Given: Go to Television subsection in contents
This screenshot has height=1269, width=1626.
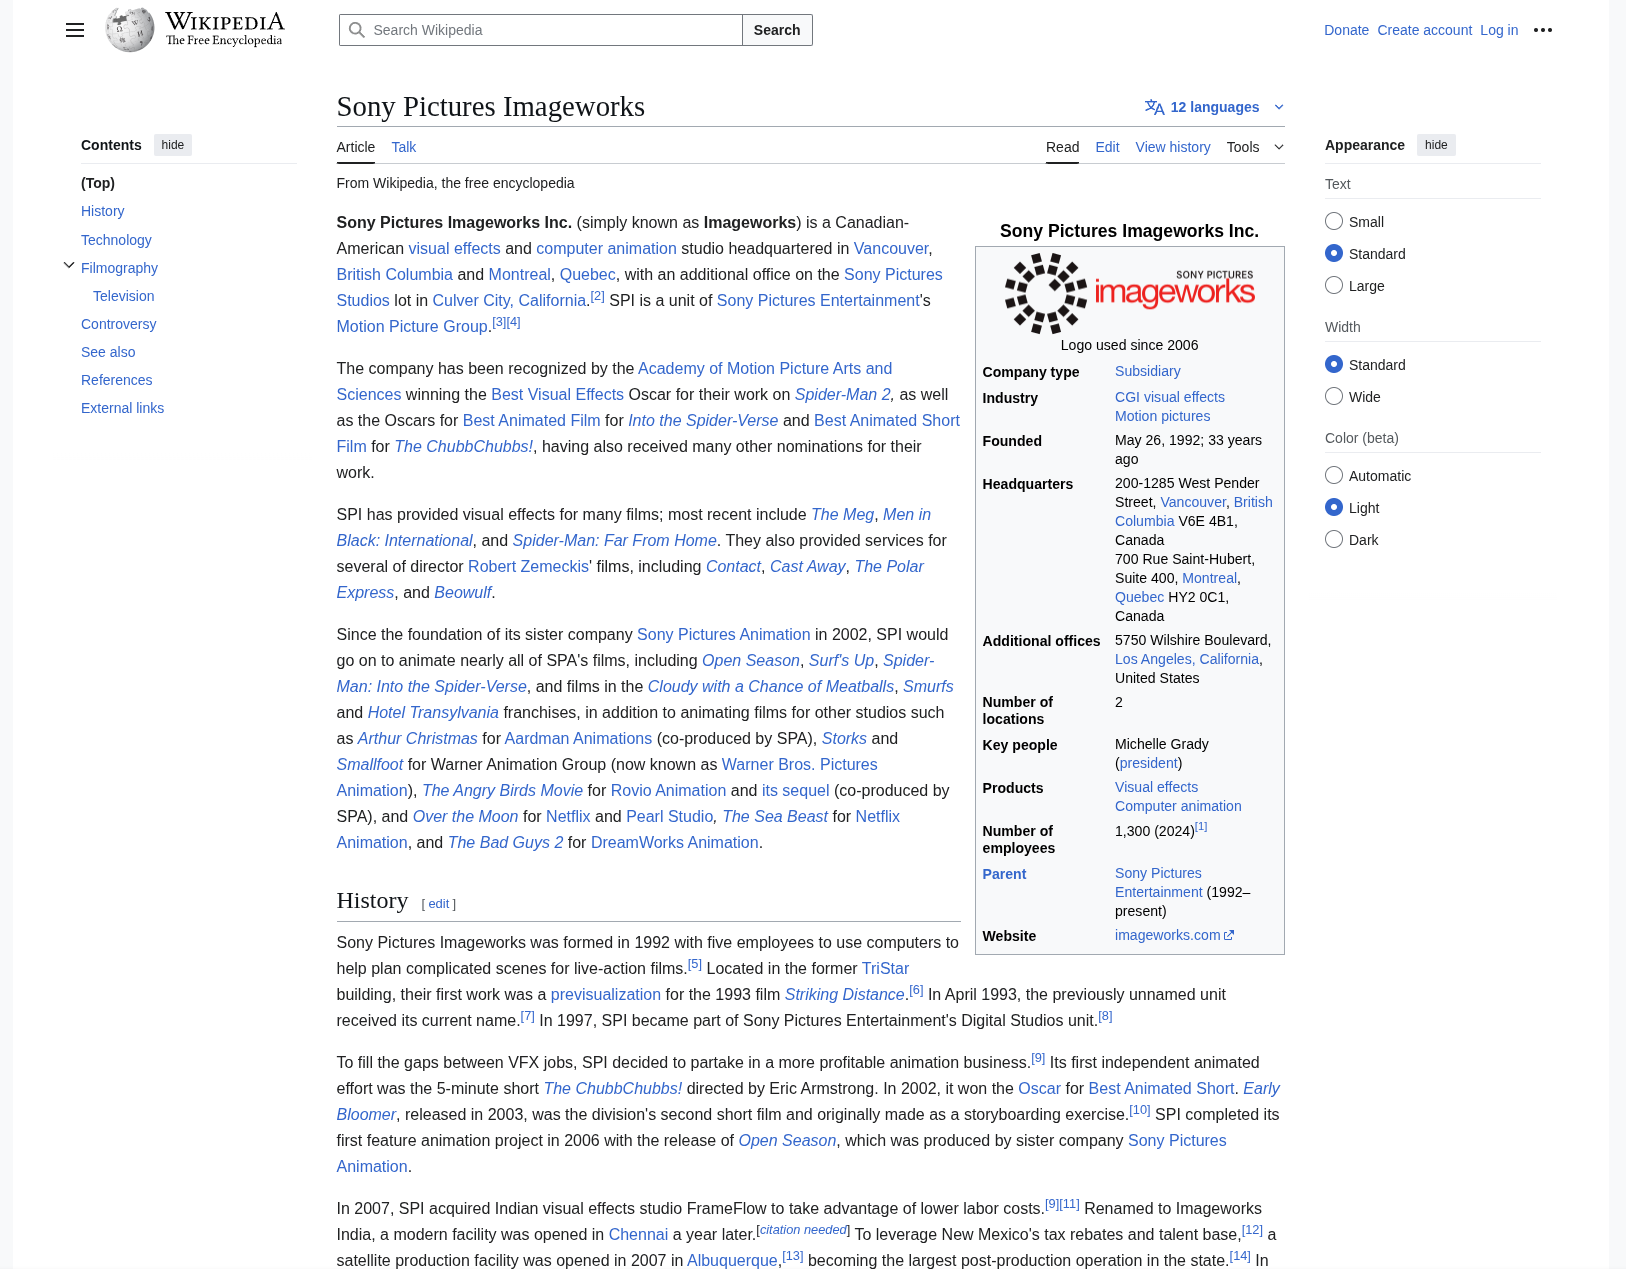Looking at the screenshot, I should 124,296.
